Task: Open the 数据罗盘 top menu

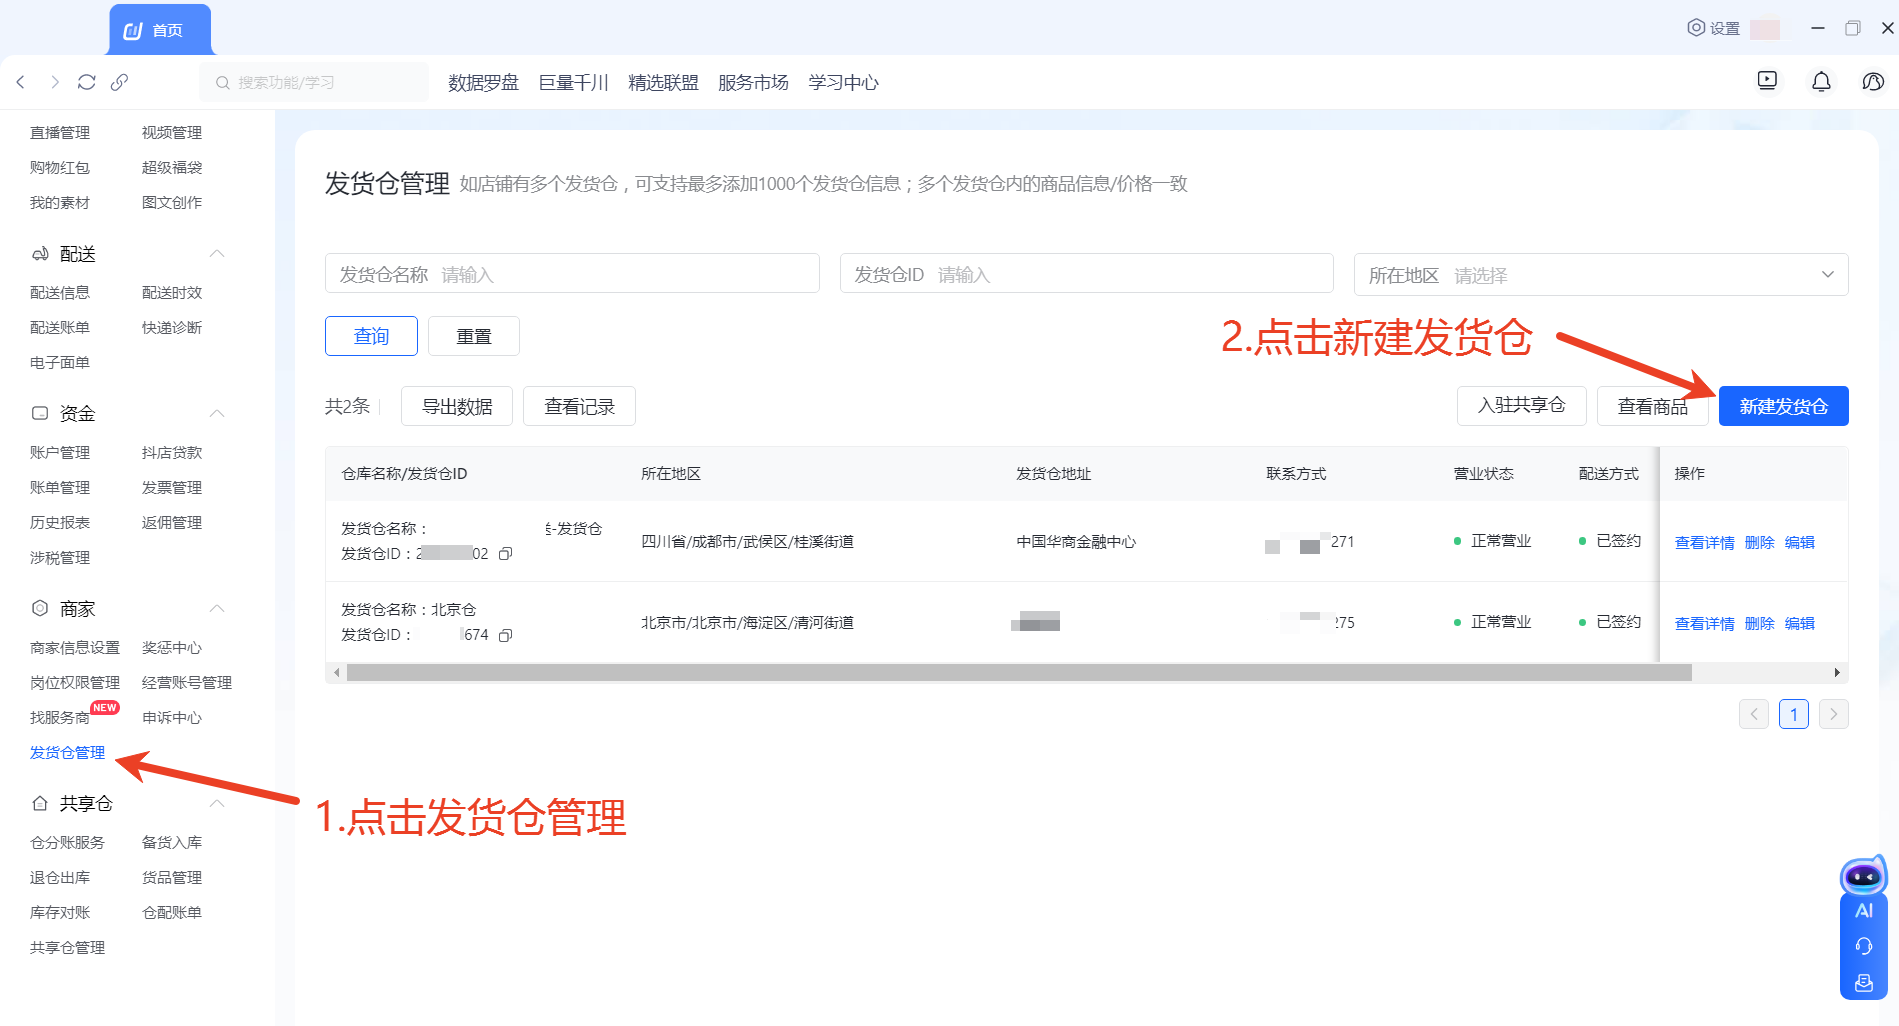Action: tap(483, 83)
